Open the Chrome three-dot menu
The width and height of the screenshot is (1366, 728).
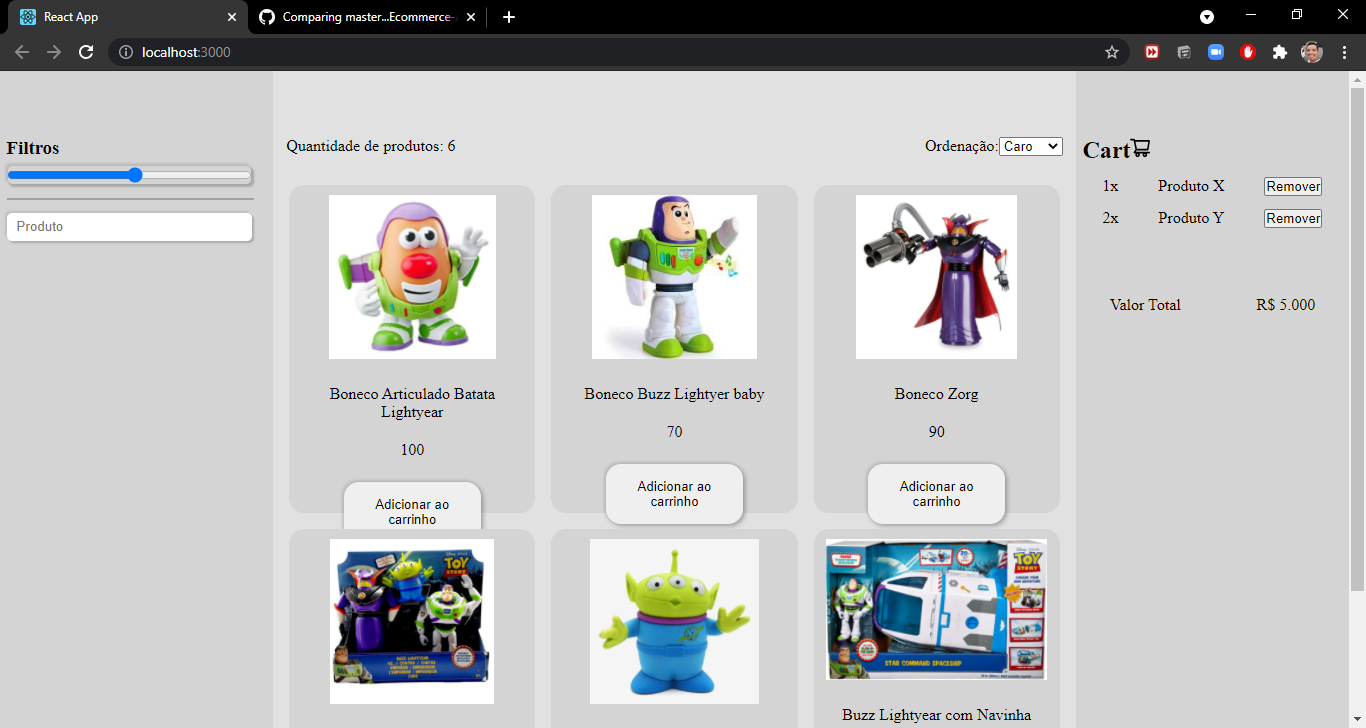(1344, 52)
